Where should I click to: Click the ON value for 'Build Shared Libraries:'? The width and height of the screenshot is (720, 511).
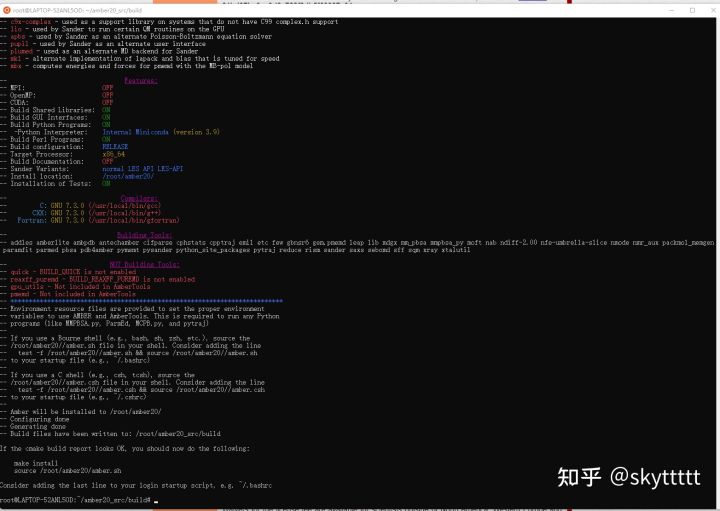[x=106, y=110]
